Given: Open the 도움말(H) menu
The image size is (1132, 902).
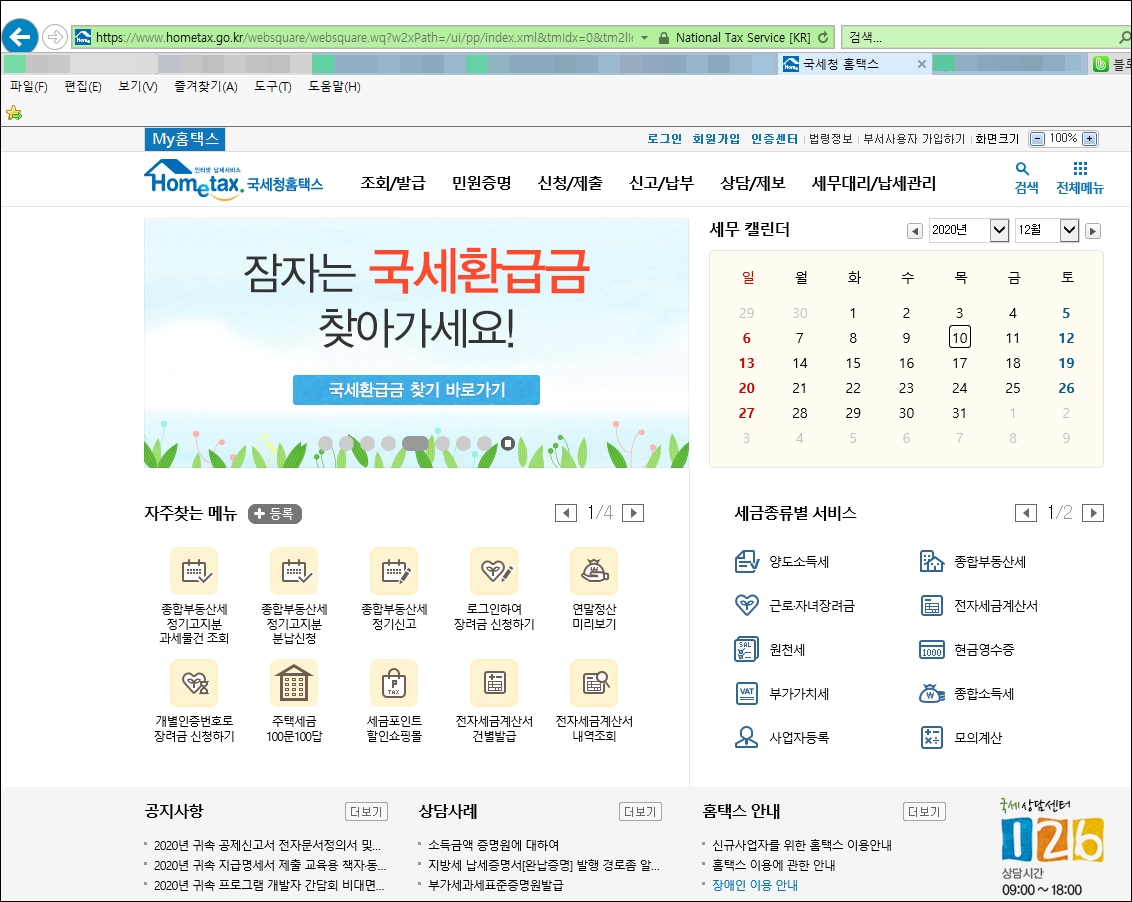Looking at the screenshot, I should [334, 87].
